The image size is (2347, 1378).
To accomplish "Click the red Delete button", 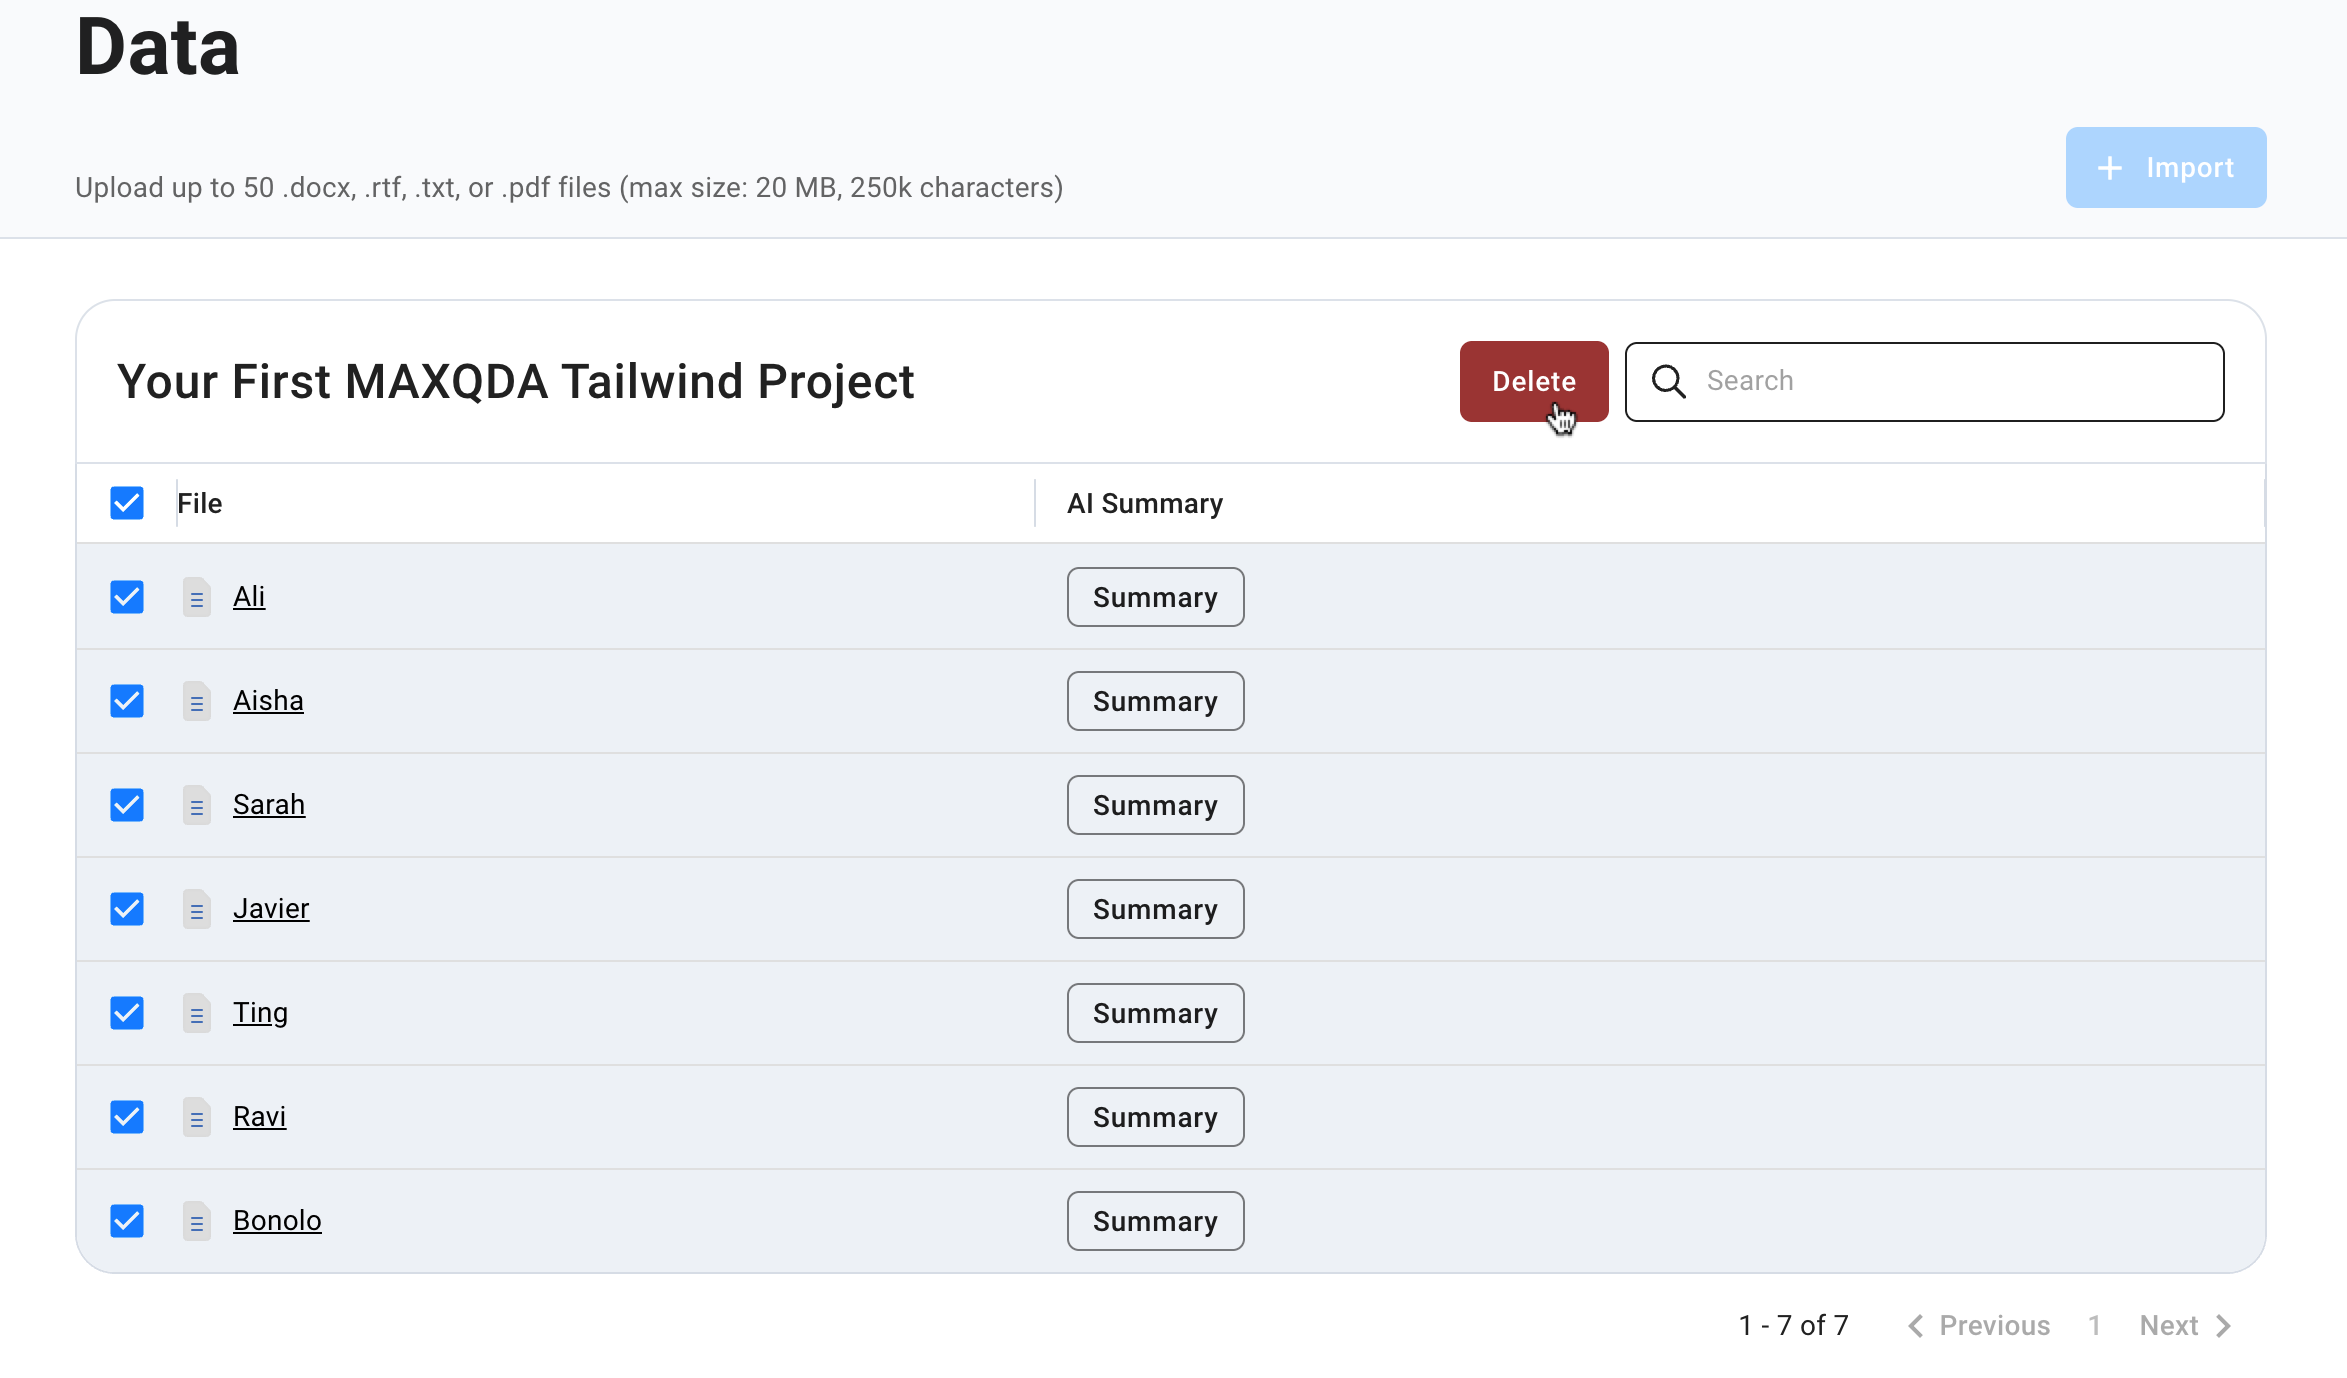I will [x=1534, y=381].
